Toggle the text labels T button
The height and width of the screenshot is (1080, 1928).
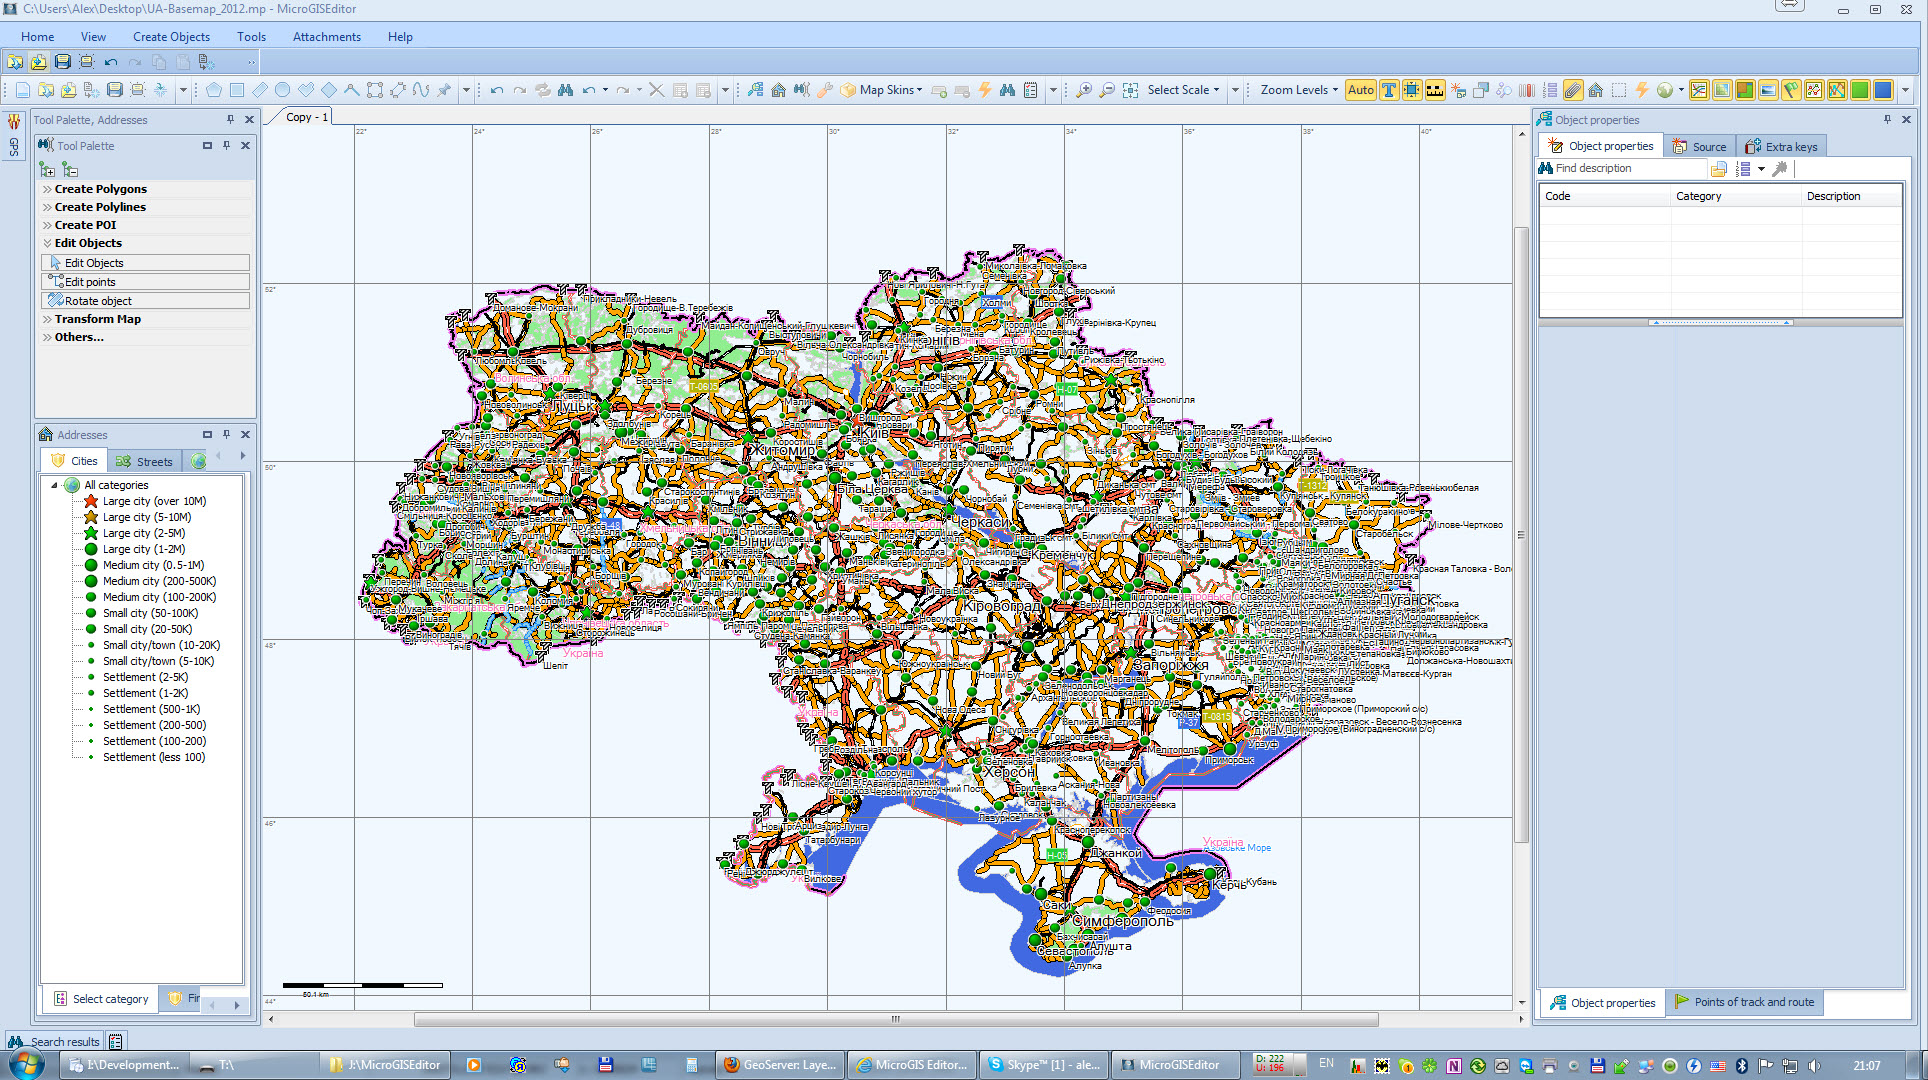[1389, 90]
